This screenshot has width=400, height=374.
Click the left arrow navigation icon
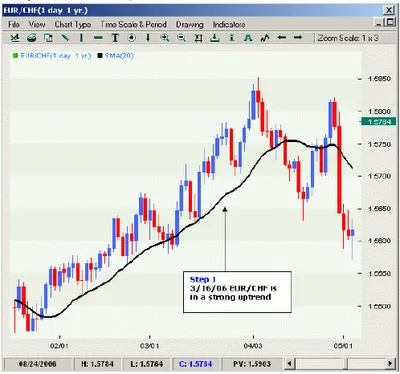point(282,37)
